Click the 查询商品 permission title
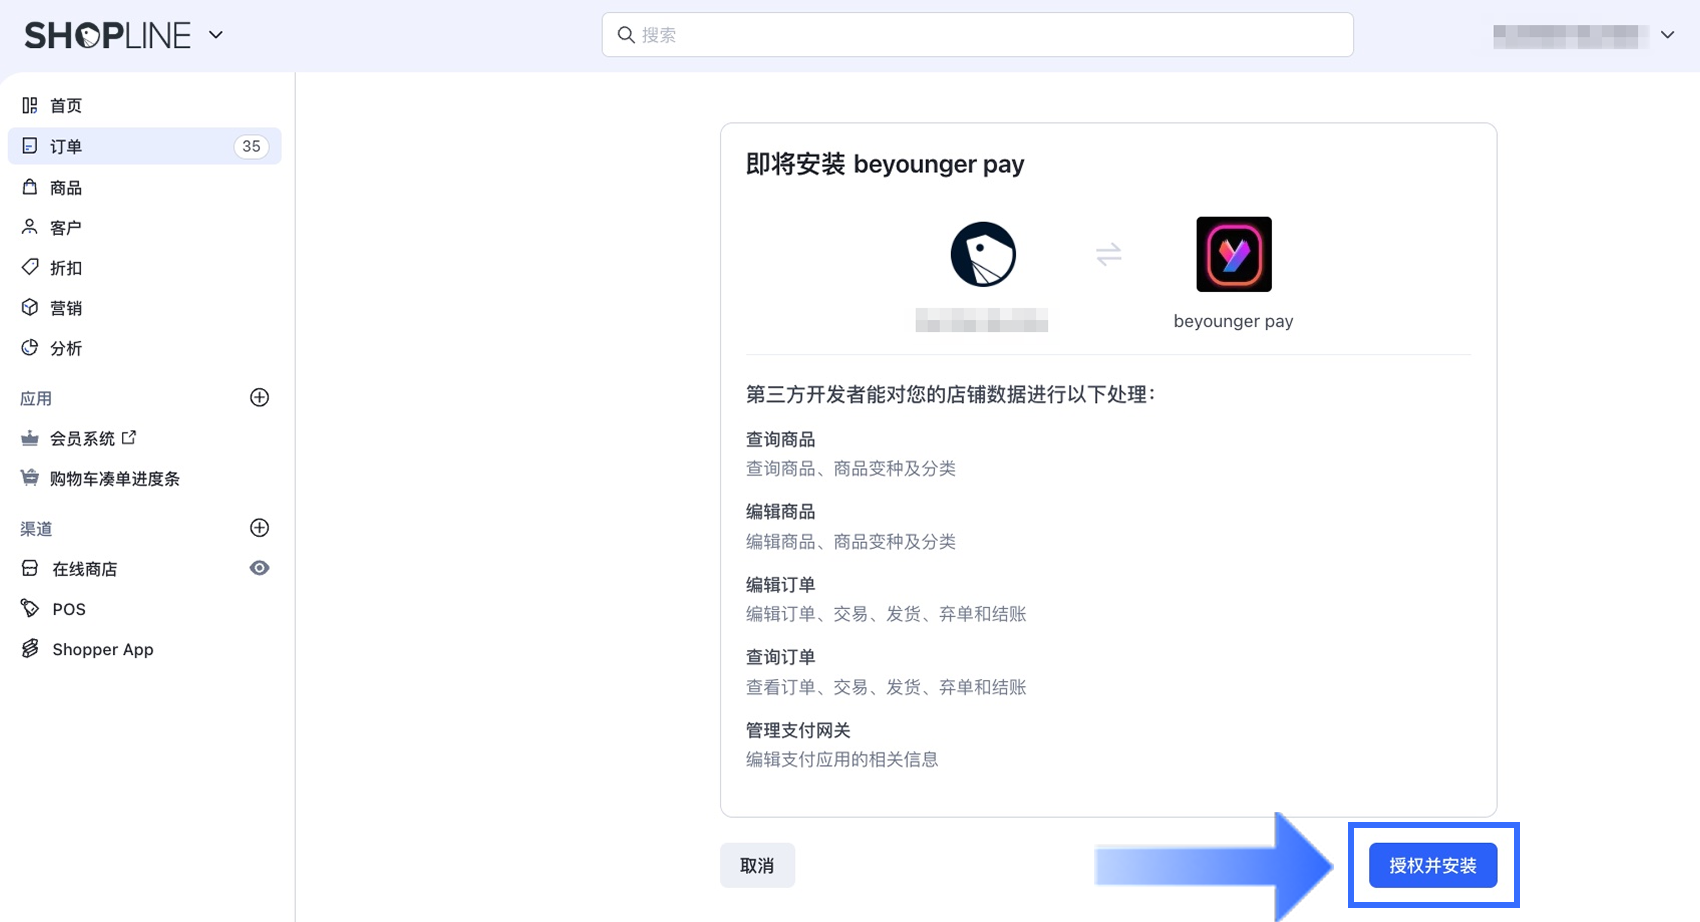1700x922 pixels. pyautogui.click(x=780, y=439)
